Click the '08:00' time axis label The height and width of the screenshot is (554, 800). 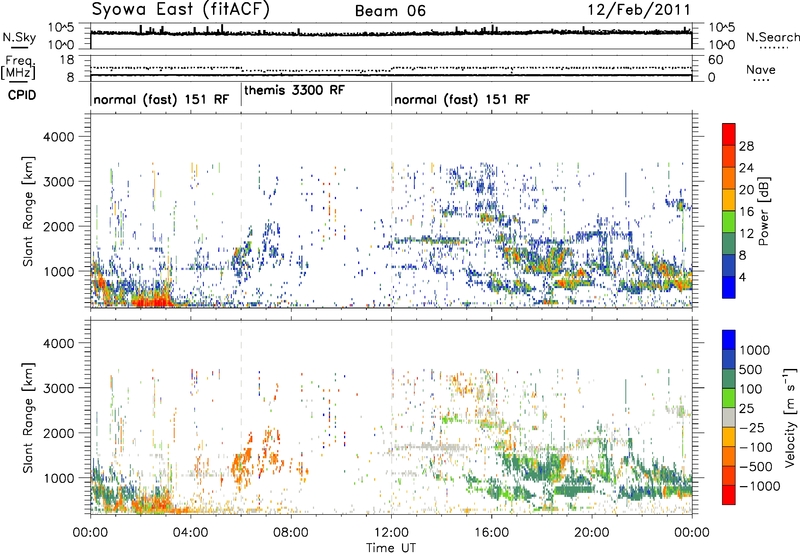tap(291, 533)
